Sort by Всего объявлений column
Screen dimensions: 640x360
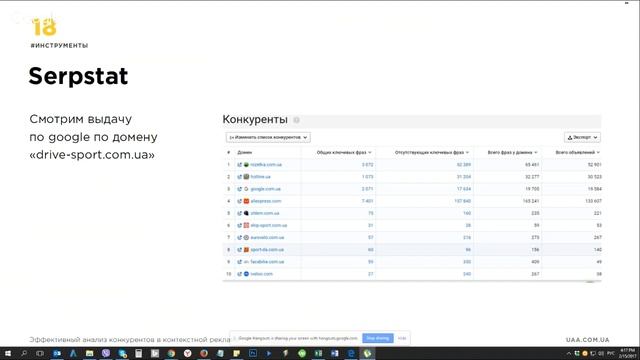coord(578,152)
